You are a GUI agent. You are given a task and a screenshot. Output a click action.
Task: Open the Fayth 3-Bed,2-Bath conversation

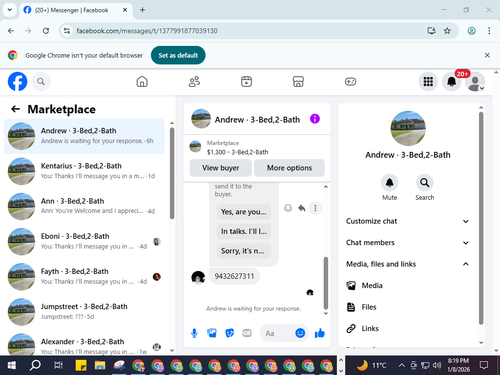(84, 277)
